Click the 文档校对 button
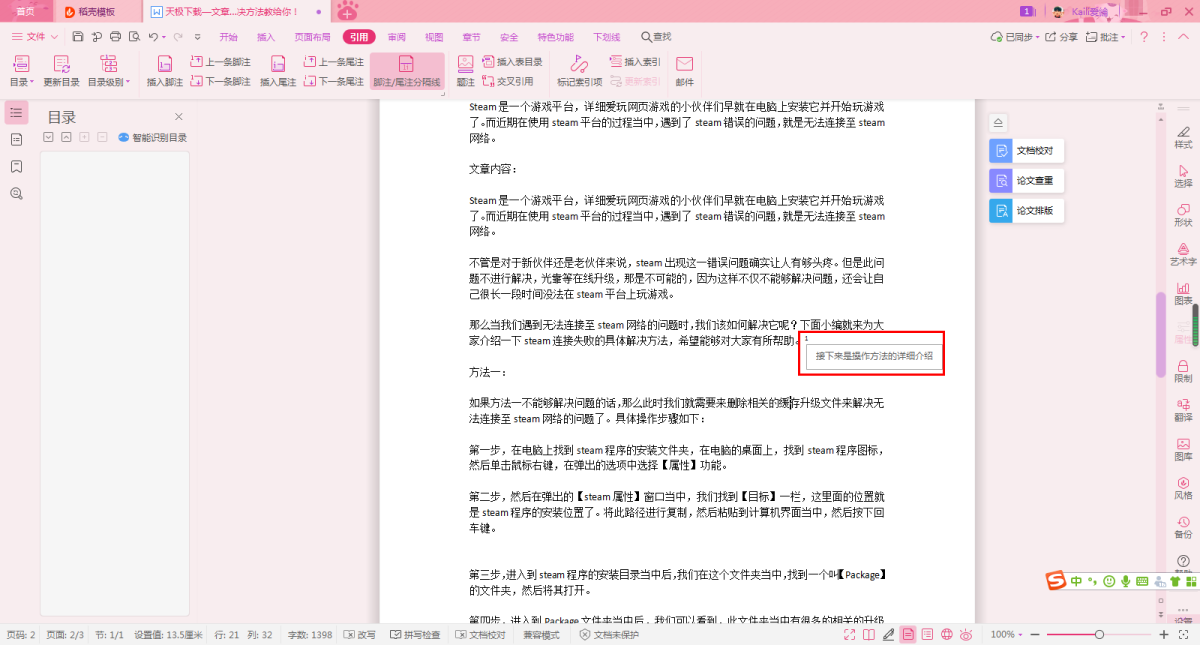Screen dimensions: 1200x645 click(1026, 151)
